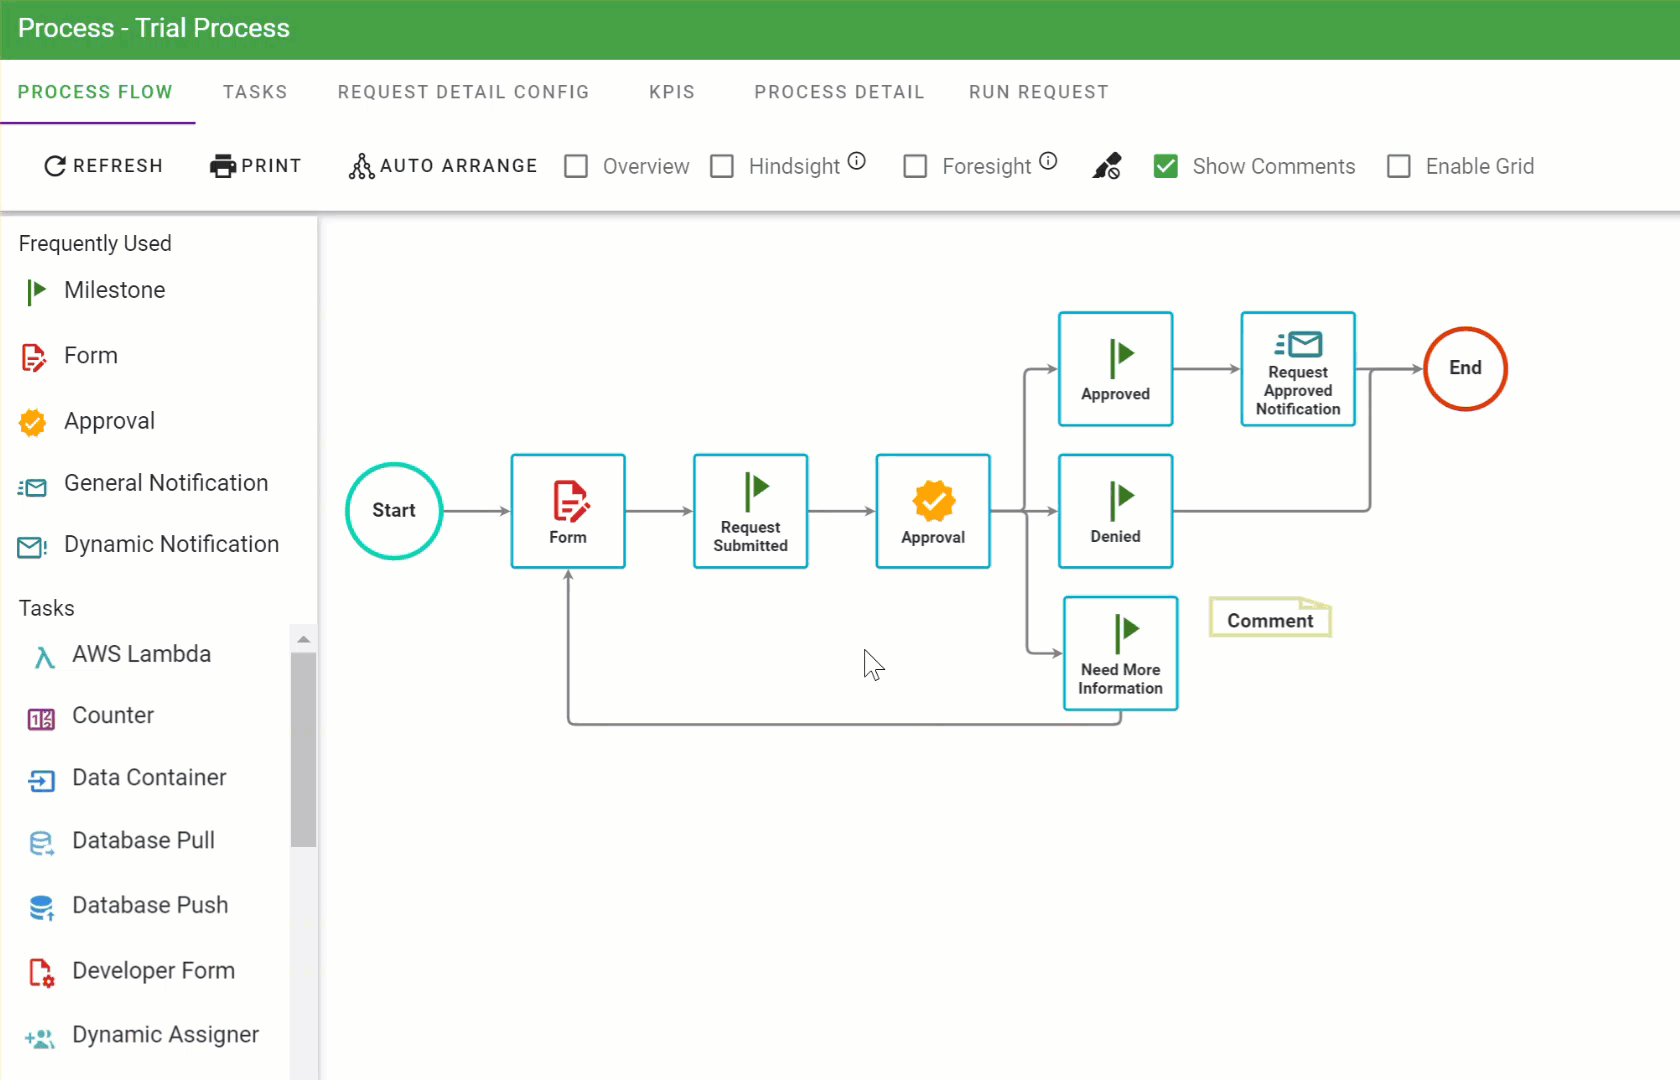Open the KPIs tab
1680x1080 pixels.
click(671, 92)
